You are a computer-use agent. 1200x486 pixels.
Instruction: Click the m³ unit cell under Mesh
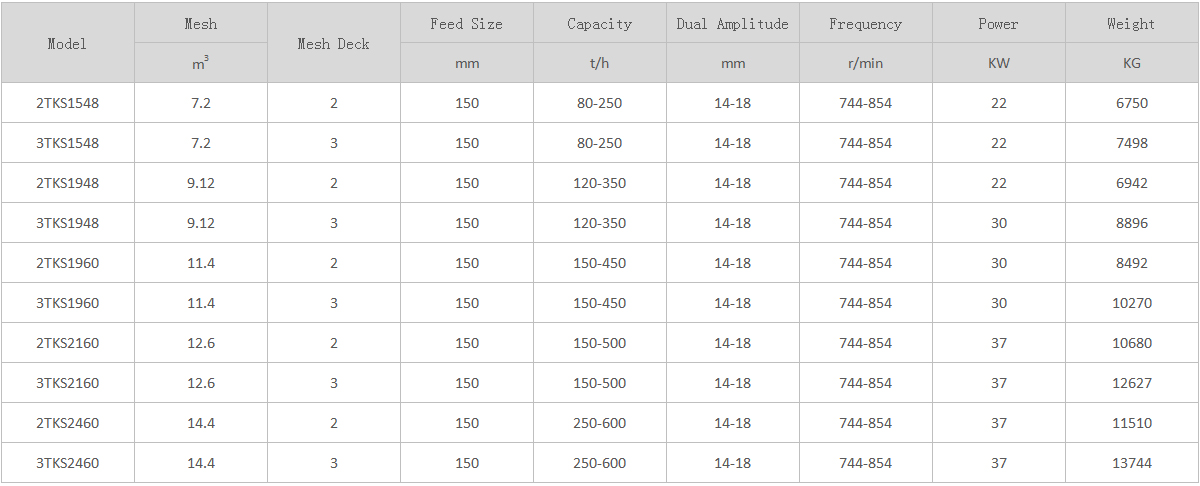[x=200, y=63]
